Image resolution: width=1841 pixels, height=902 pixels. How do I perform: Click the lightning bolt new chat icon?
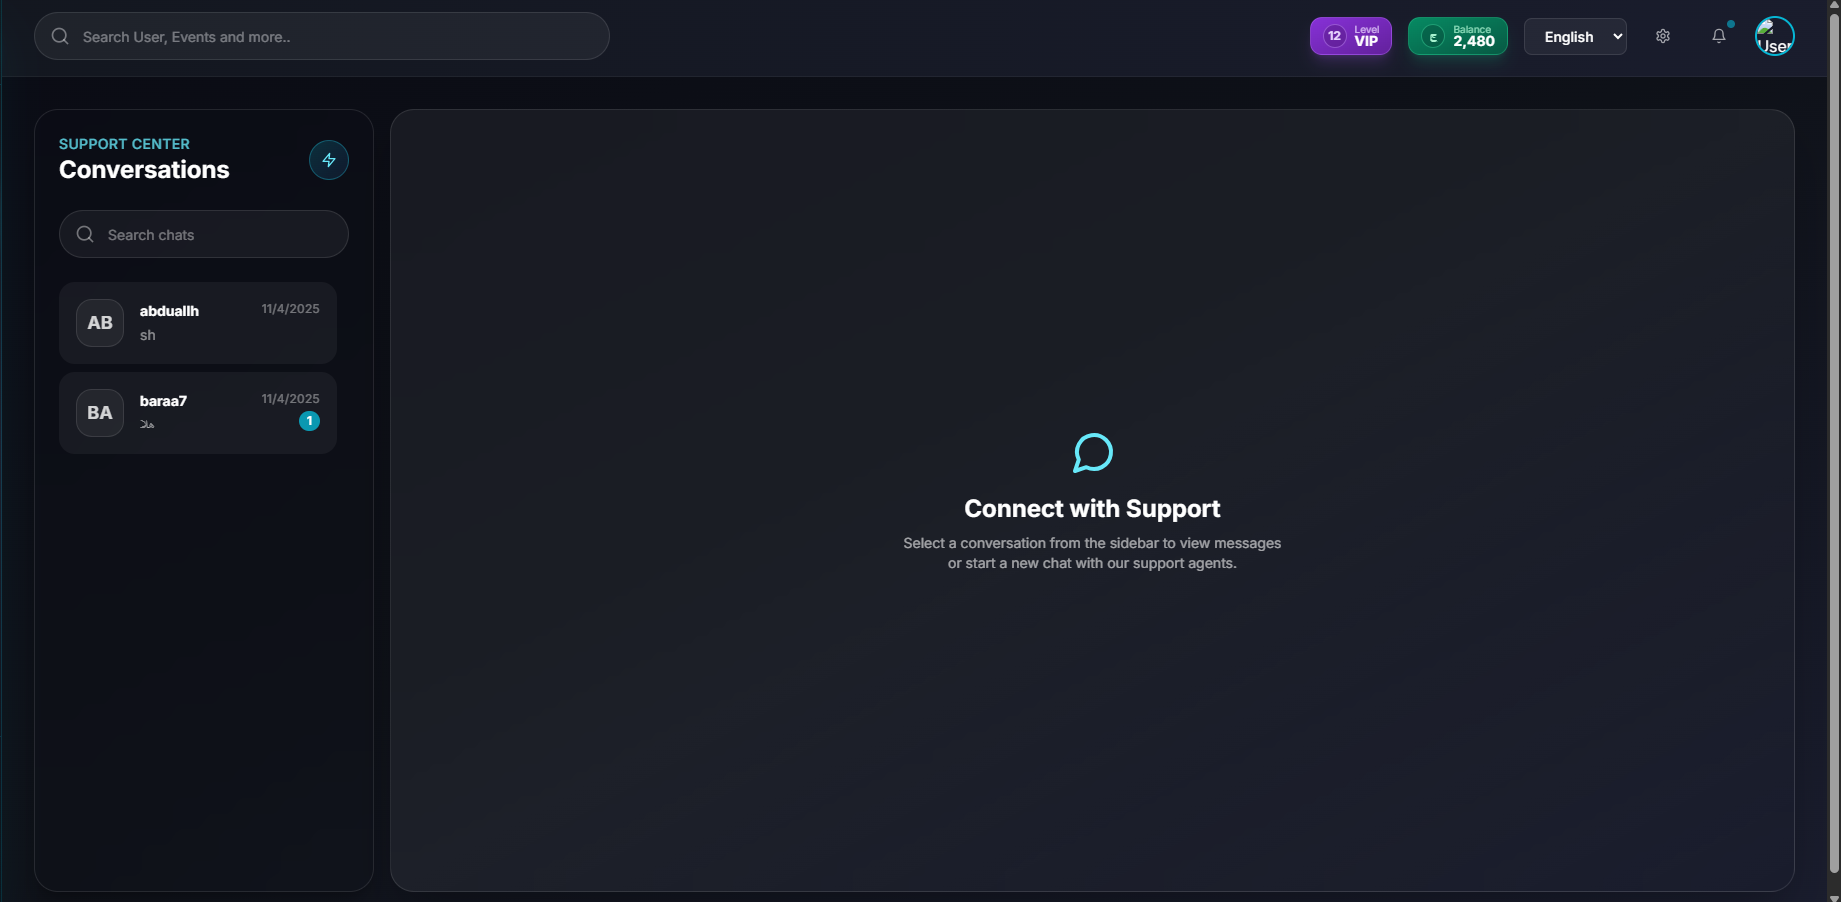328,160
